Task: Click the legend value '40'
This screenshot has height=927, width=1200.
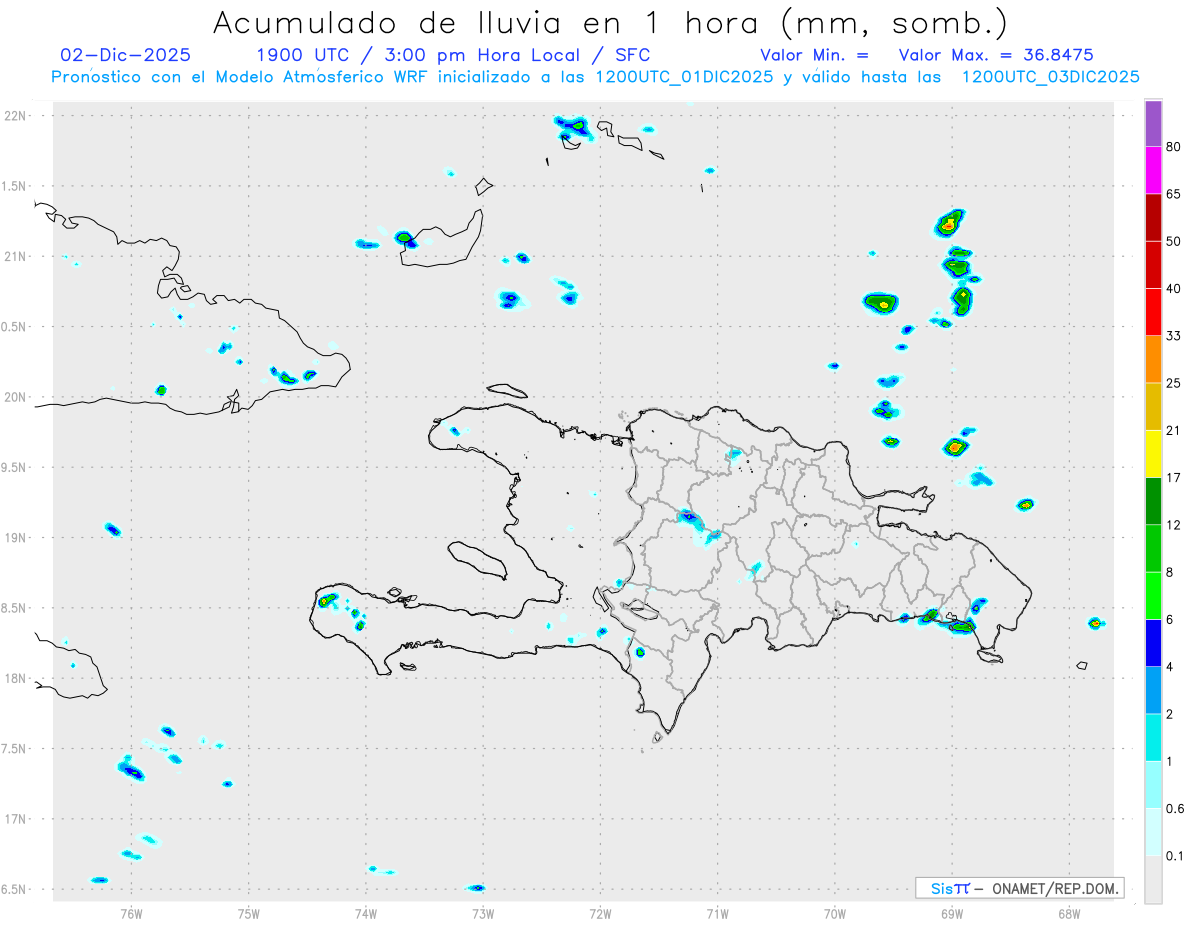Action: 1174,289
